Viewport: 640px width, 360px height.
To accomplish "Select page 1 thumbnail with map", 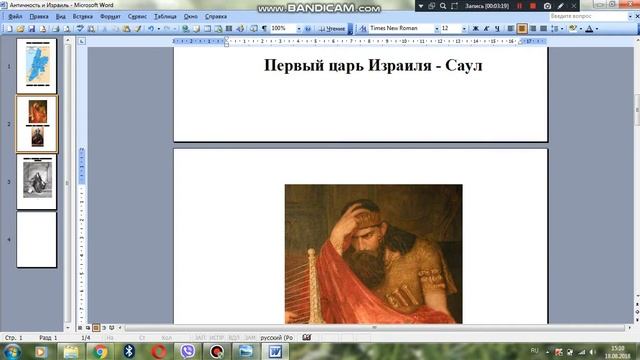I will [x=37, y=66].
